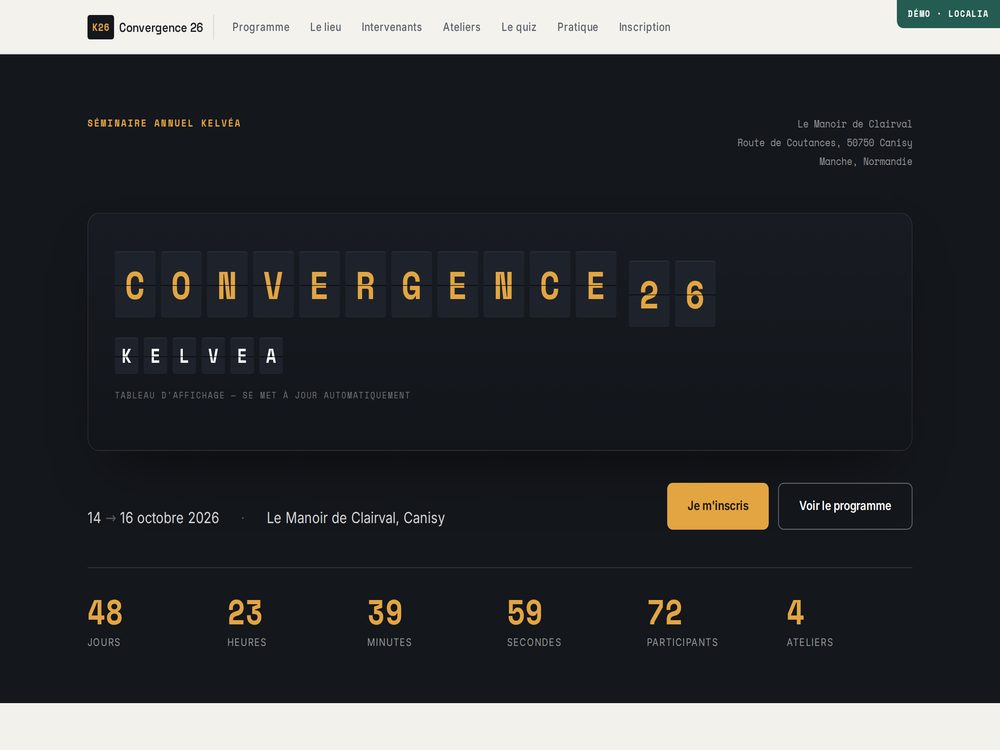Click the flap tile showing digit 6
Screen dimensions: 1000x750
[x=695, y=294]
